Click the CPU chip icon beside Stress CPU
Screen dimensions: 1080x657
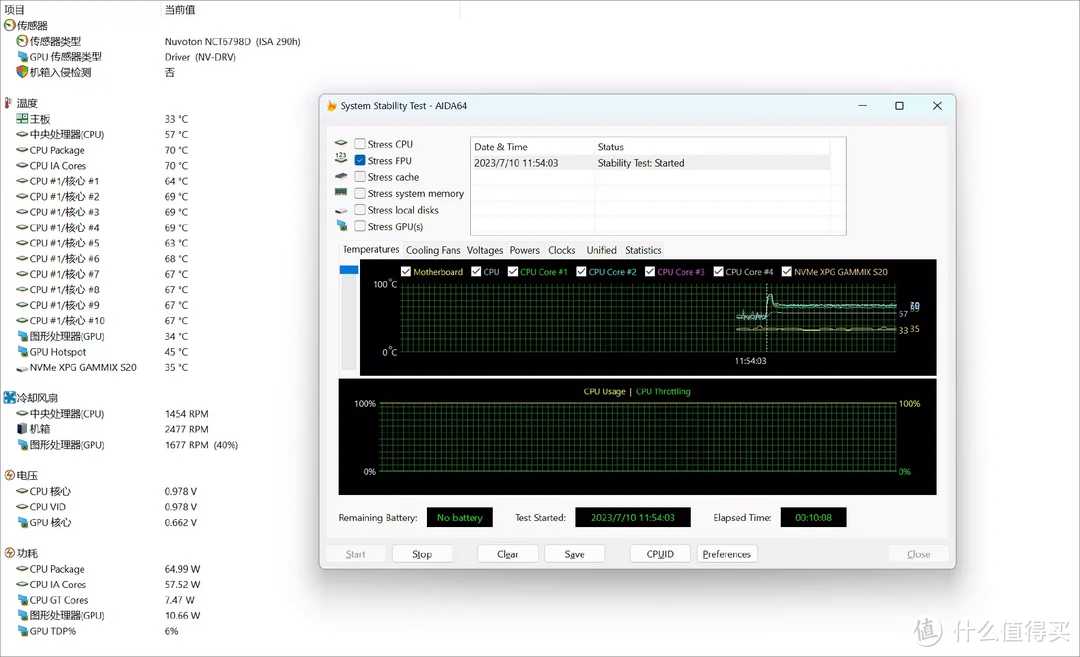click(x=340, y=143)
